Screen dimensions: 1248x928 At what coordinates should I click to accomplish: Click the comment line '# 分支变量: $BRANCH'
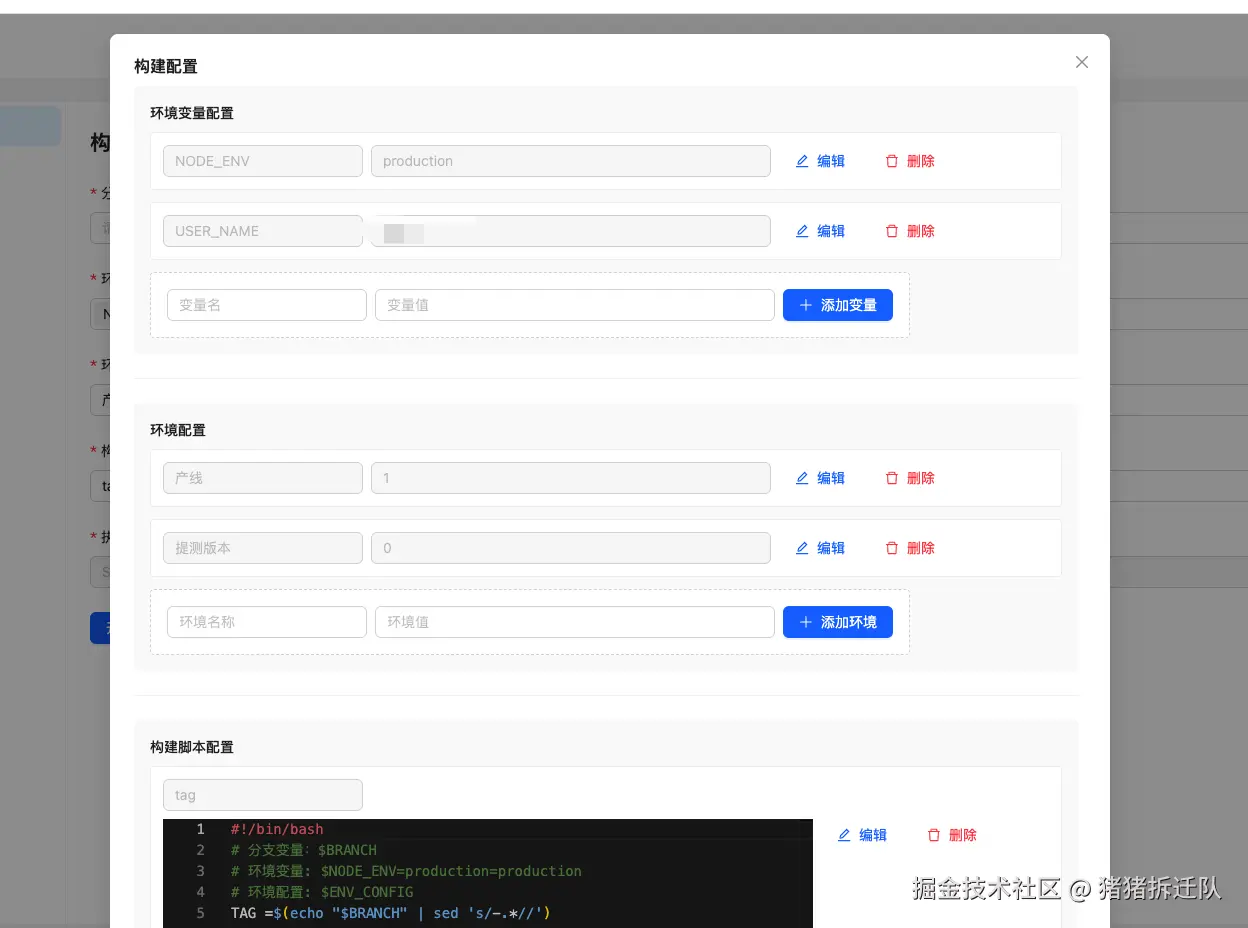click(x=303, y=850)
